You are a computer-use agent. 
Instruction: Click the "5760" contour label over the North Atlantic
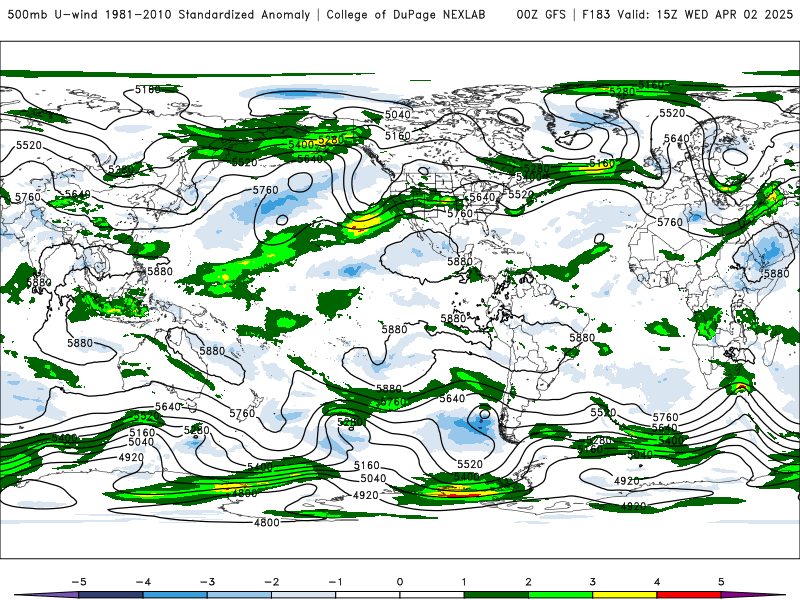669,222
